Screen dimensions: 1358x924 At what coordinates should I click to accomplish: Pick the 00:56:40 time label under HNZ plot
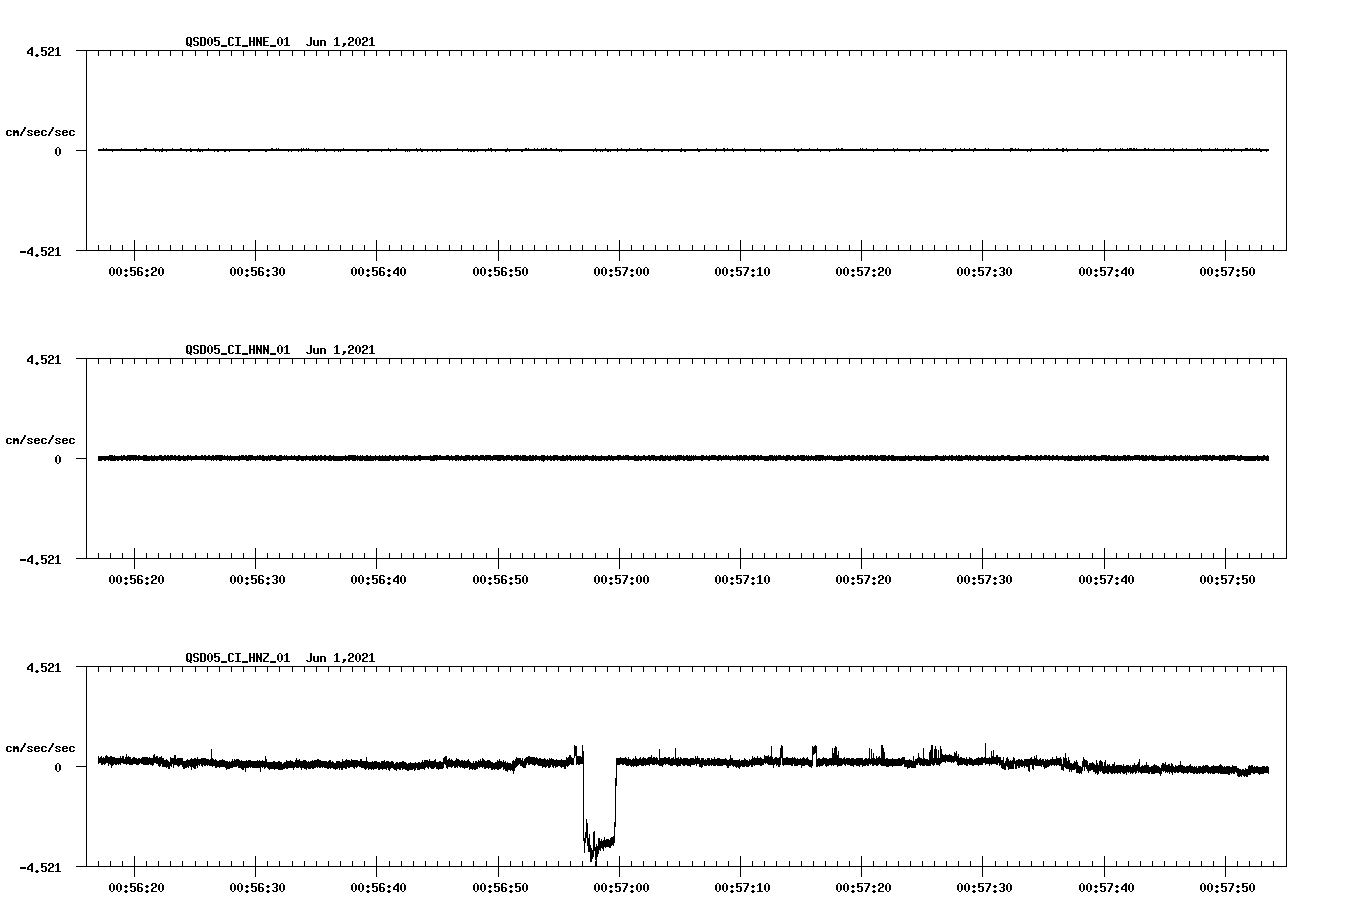click(x=378, y=887)
